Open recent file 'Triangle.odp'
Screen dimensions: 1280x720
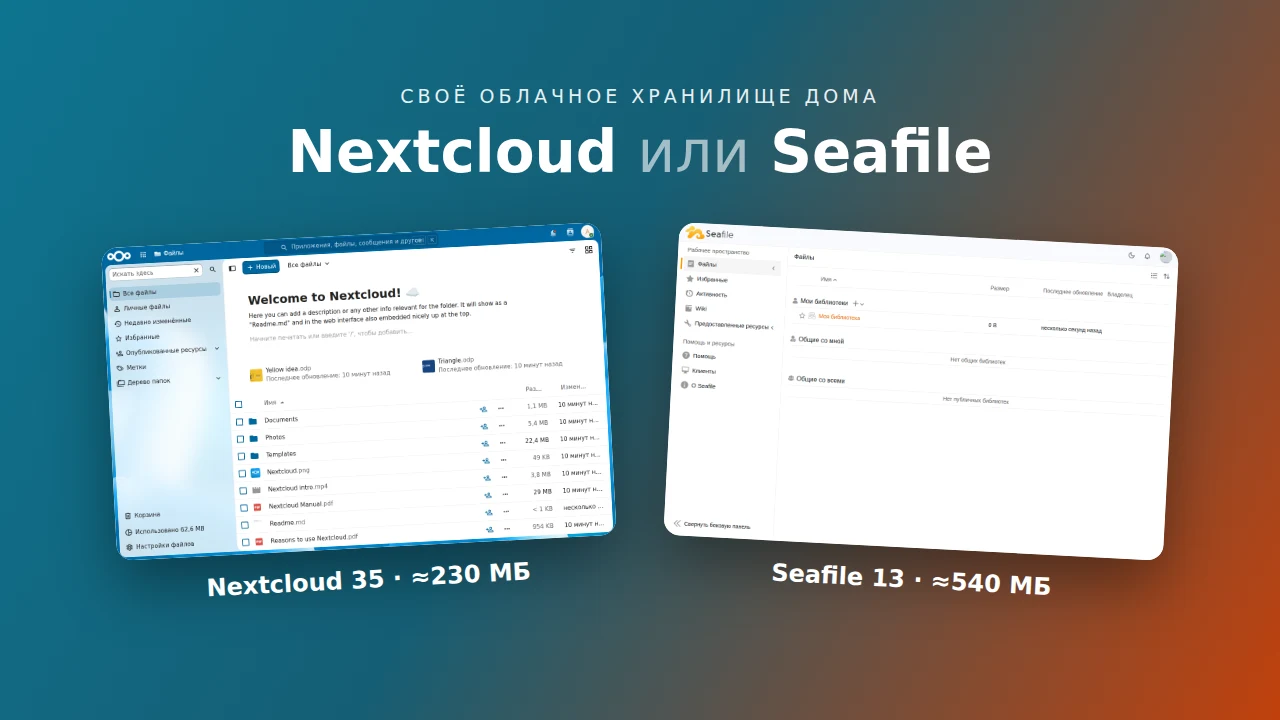[492, 364]
